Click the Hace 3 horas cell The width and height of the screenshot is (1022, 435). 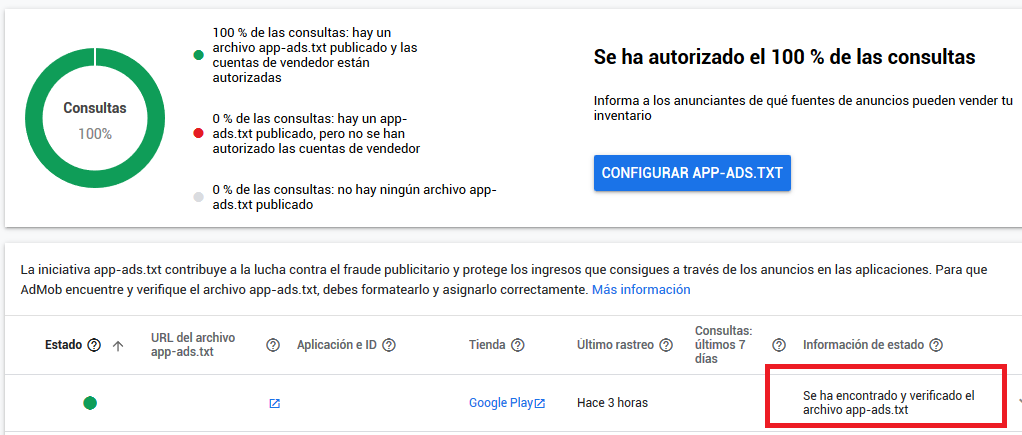pyautogui.click(x=612, y=403)
